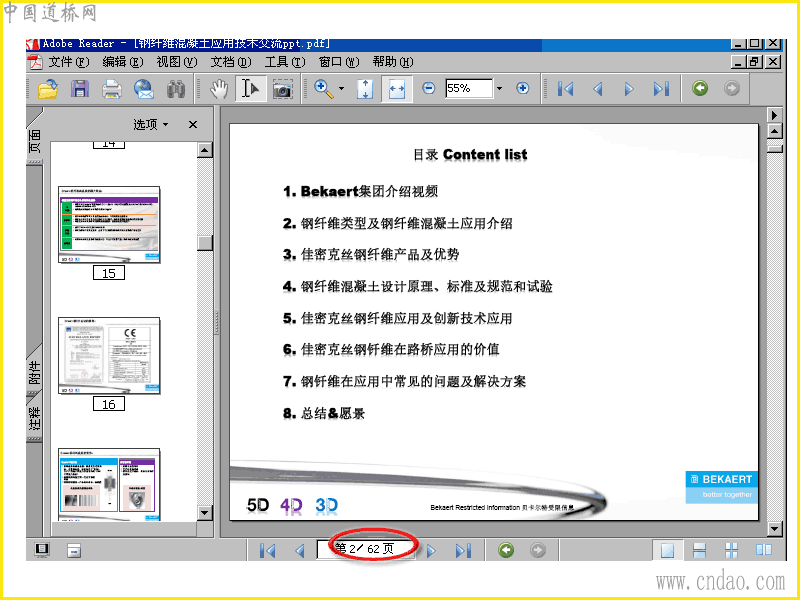Zoom in with the plus button
This screenshot has height=600, width=800.
[x=522, y=88]
